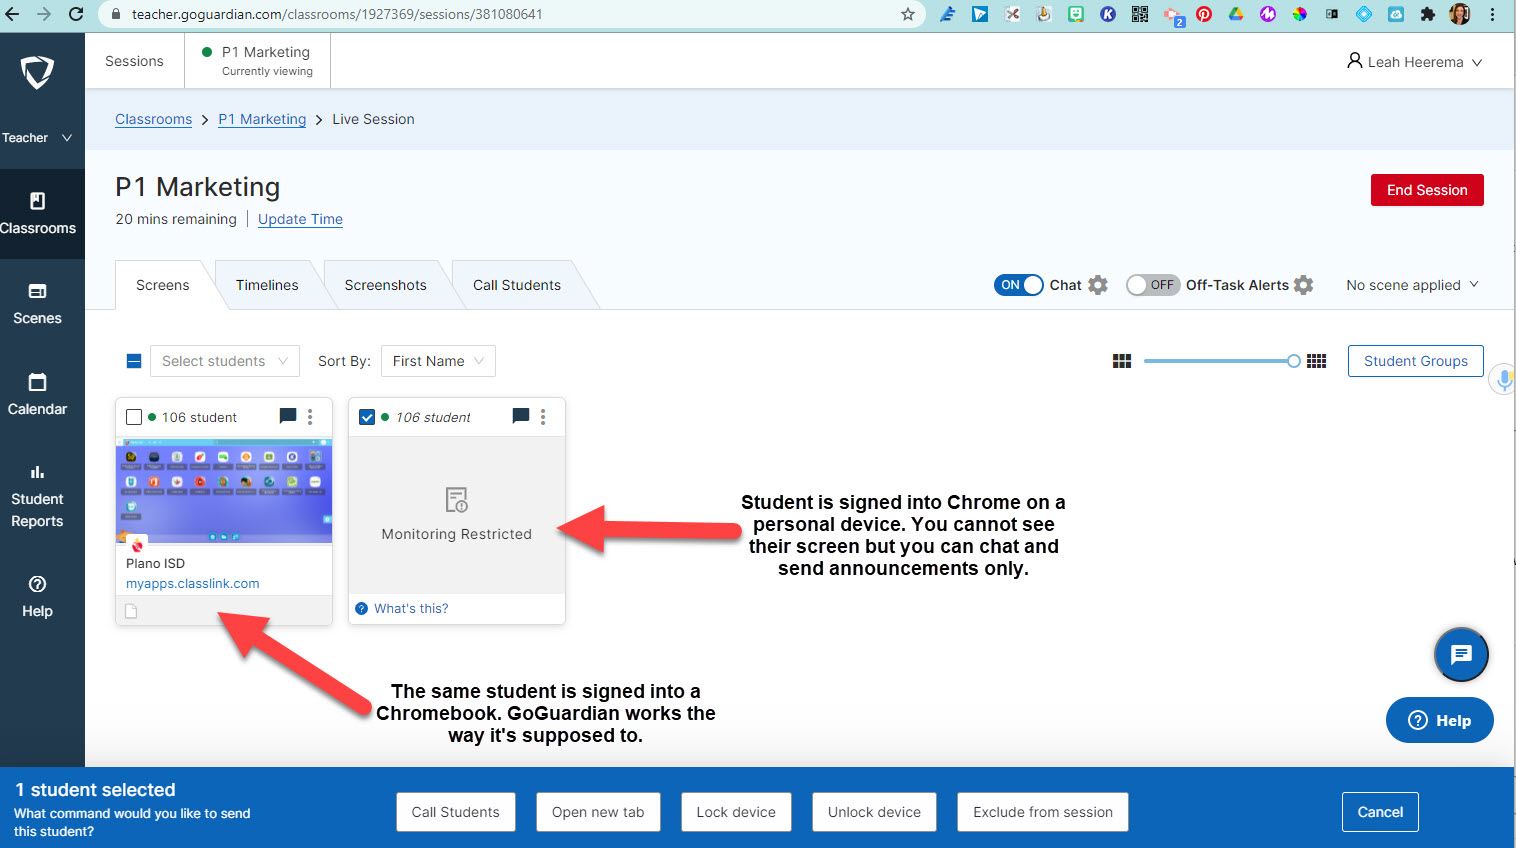This screenshot has width=1516, height=848.
Task: Open Classrooms in the left sidebar
Action: click(x=37, y=214)
